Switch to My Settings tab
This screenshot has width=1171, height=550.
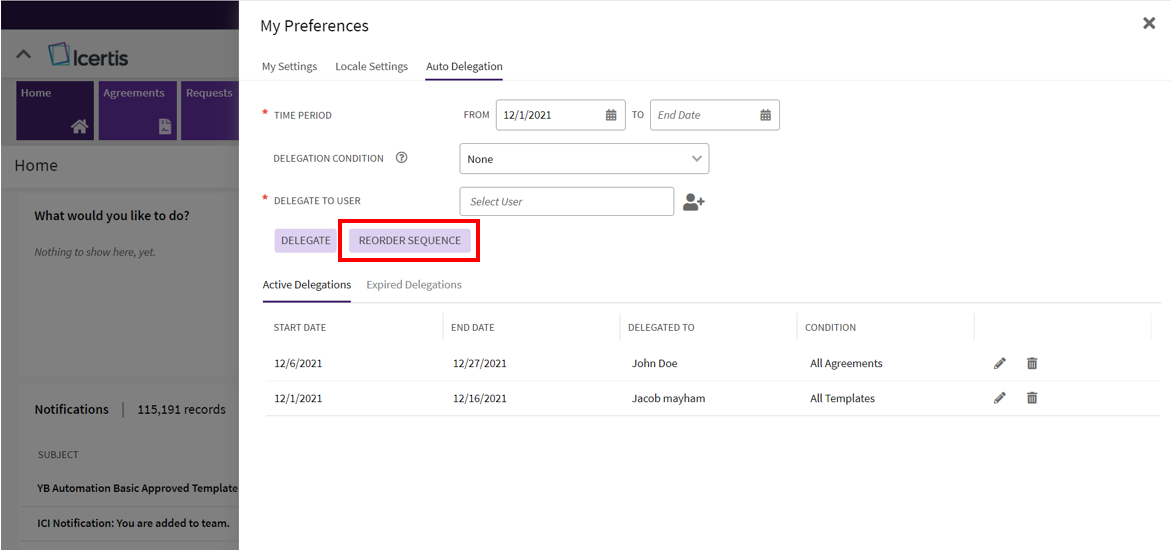tap(289, 67)
